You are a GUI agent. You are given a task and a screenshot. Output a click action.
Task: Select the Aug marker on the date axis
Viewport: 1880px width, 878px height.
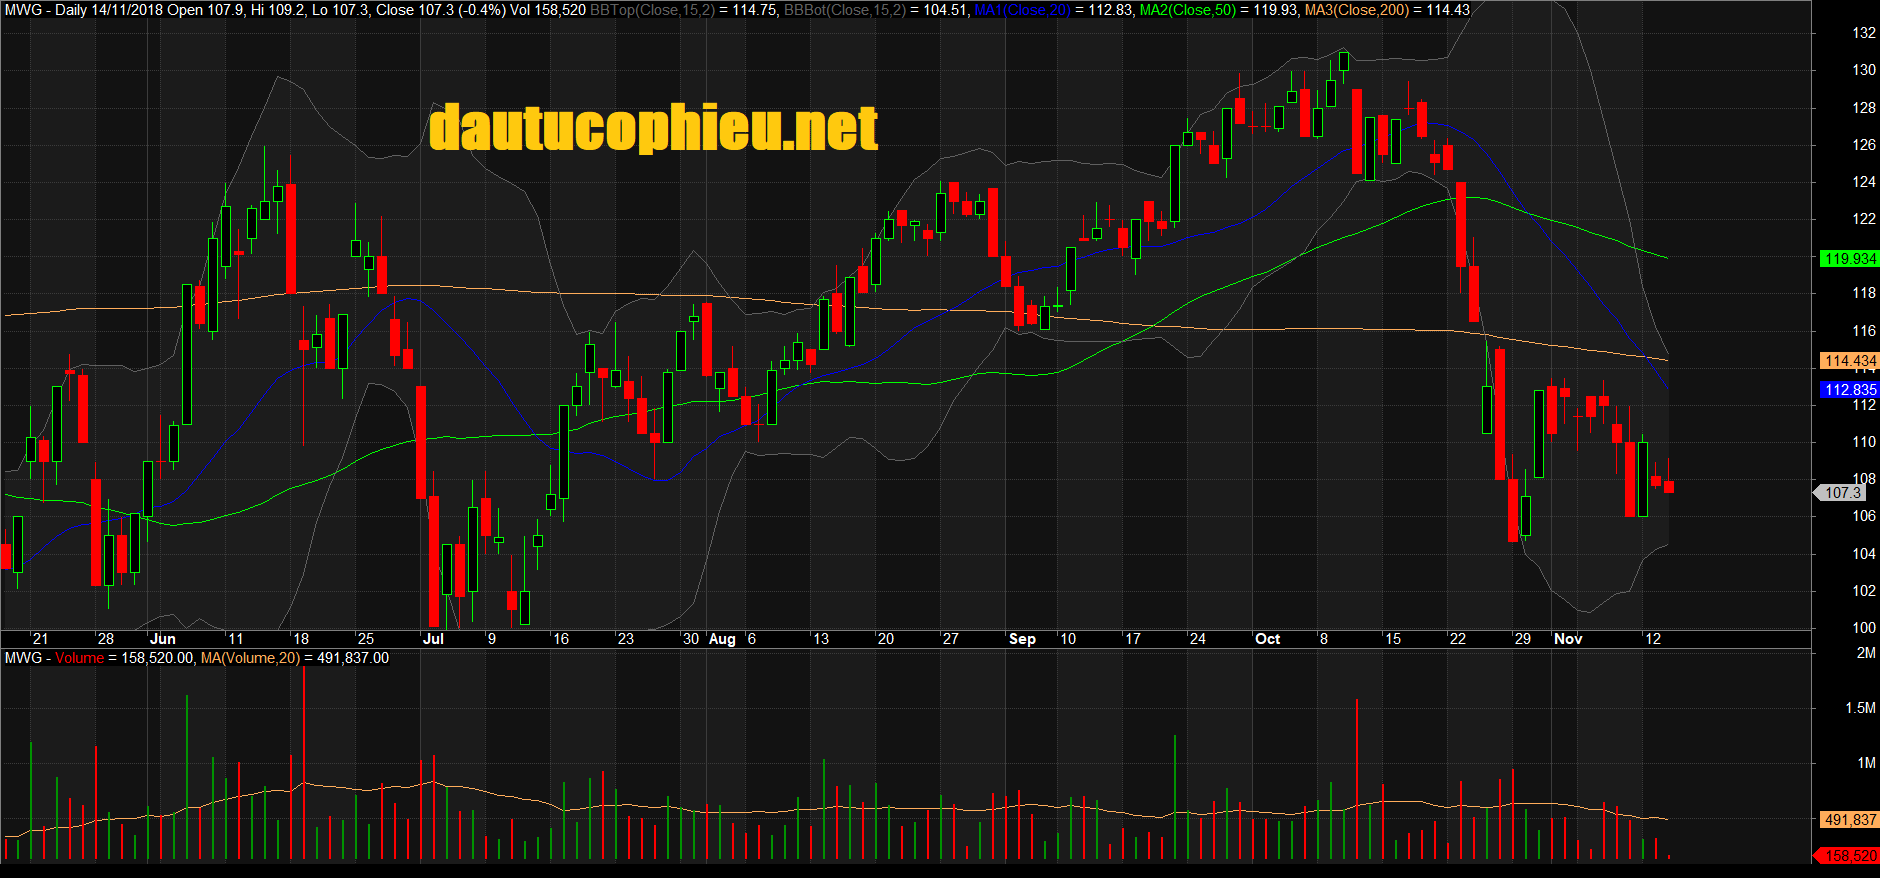point(721,639)
